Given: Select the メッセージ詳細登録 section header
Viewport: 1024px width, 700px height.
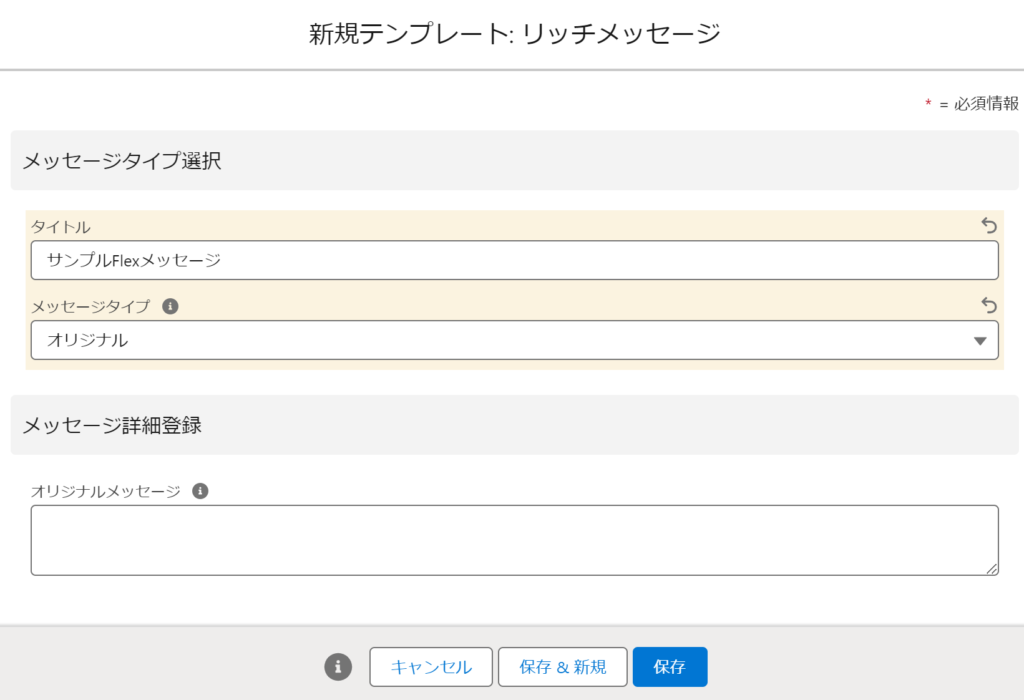Looking at the screenshot, I should click(112, 425).
